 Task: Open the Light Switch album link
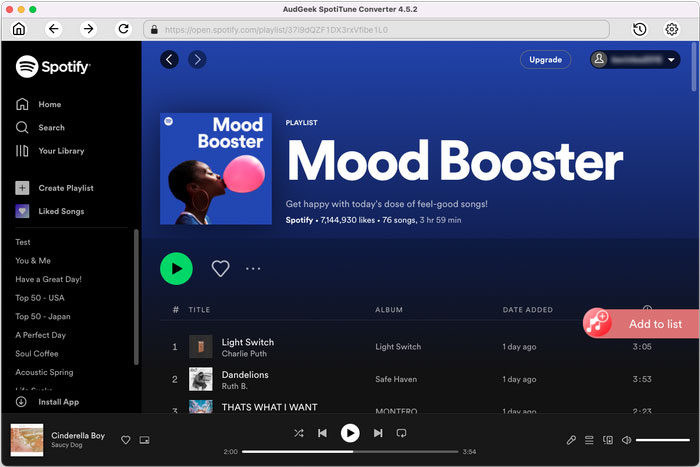click(398, 347)
